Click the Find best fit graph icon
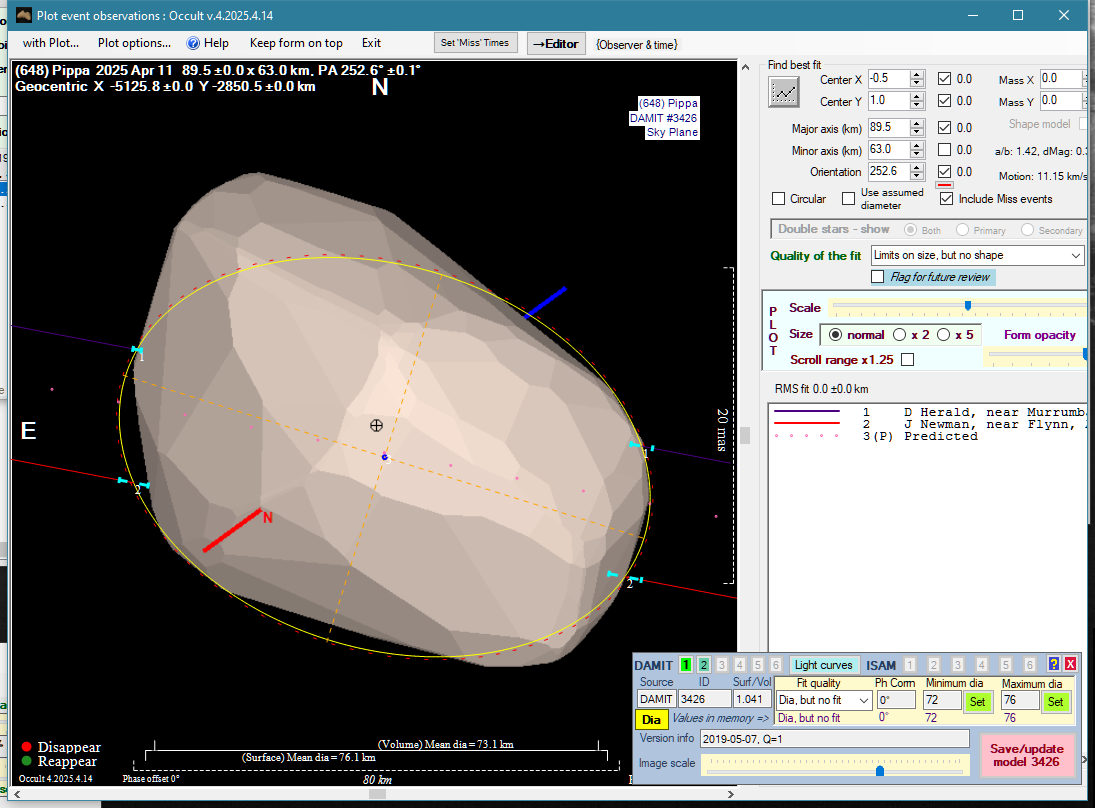 coord(784,92)
